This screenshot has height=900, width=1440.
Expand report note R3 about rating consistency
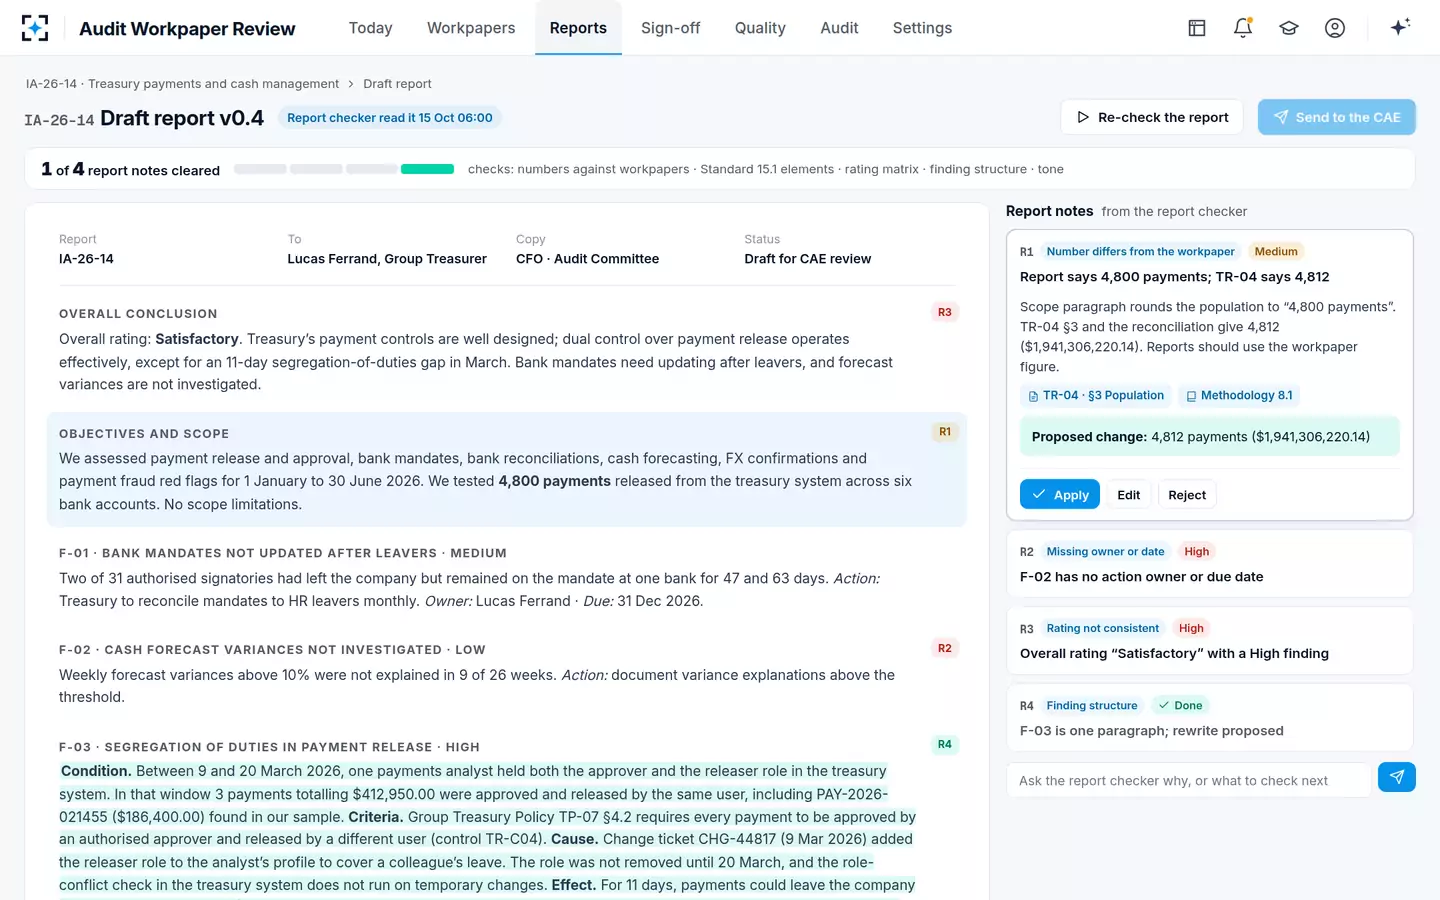point(1209,641)
